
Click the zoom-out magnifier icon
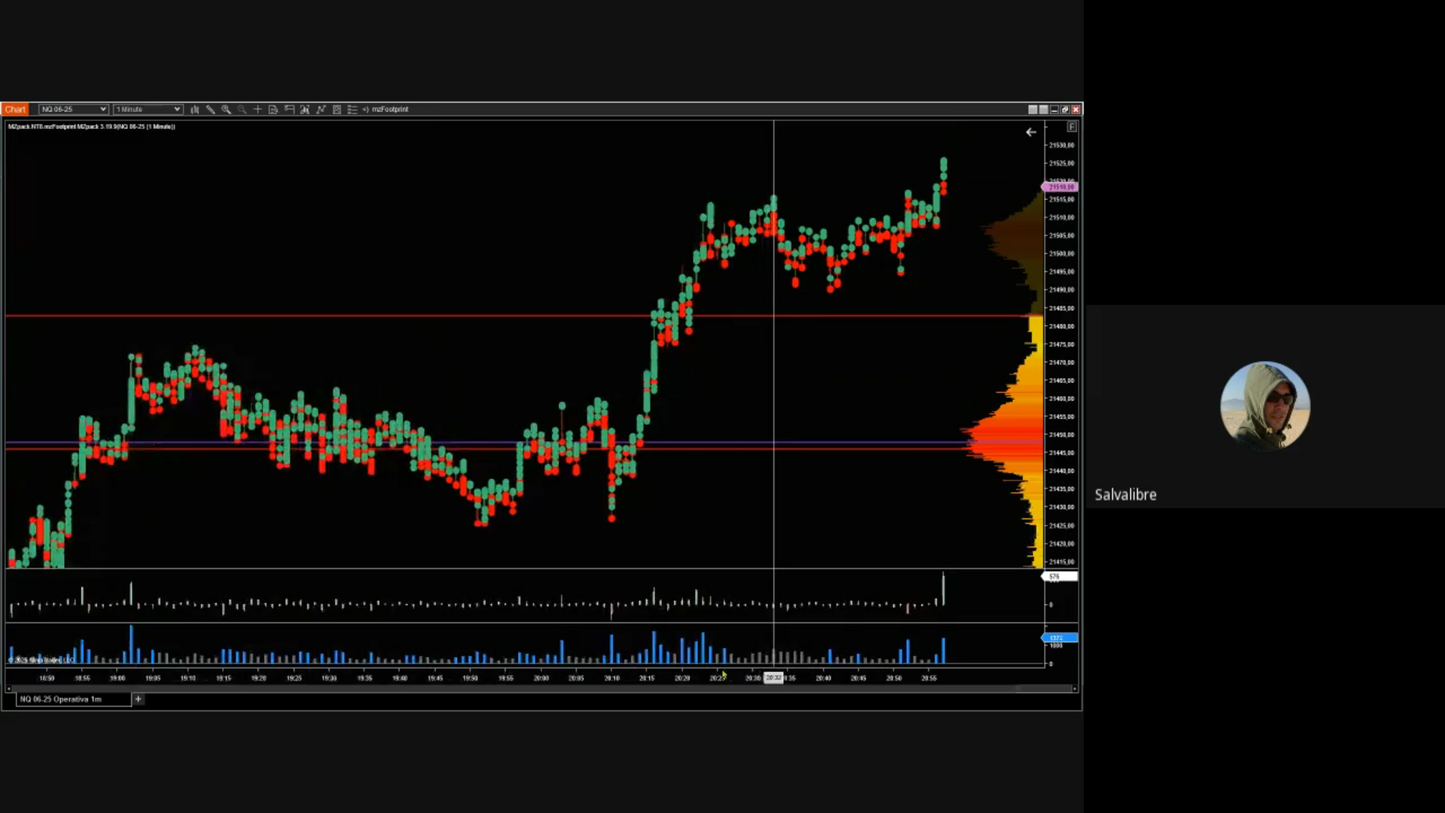point(242,109)
